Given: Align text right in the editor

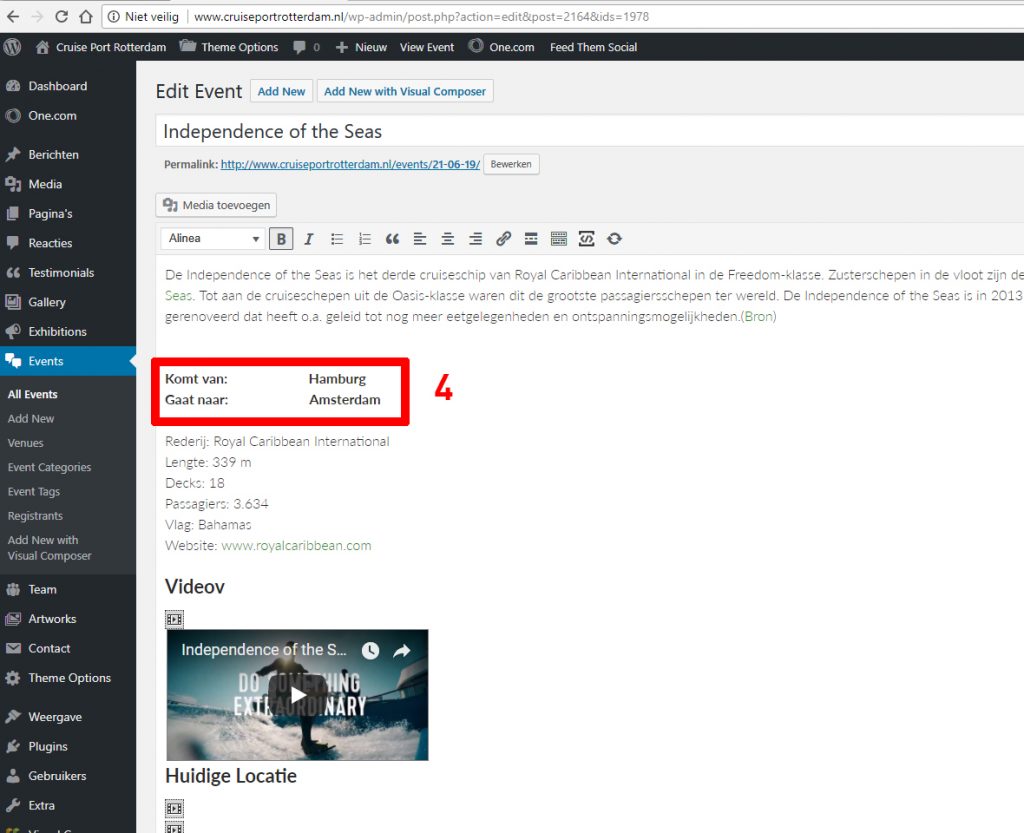Looking at the screenshot, I should click(x=475, y=239).
